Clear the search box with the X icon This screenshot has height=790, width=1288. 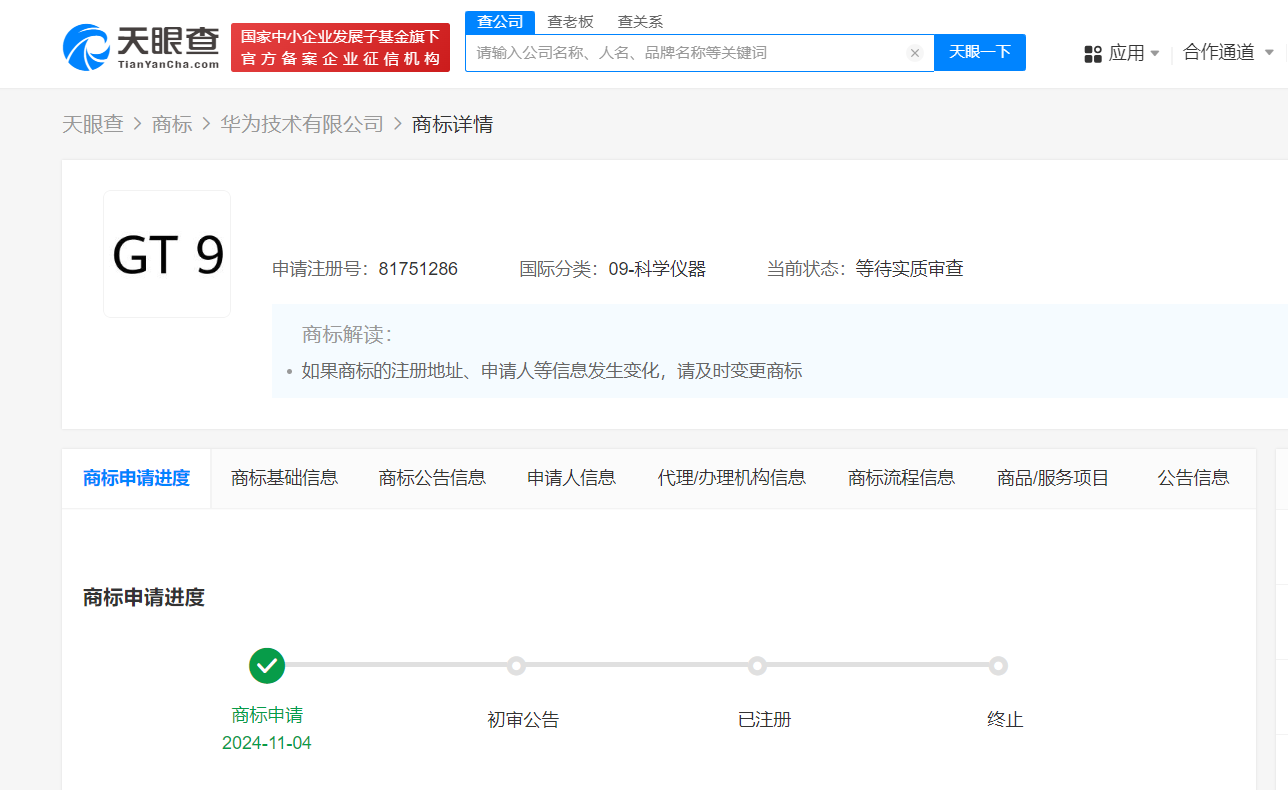point(914,53)
